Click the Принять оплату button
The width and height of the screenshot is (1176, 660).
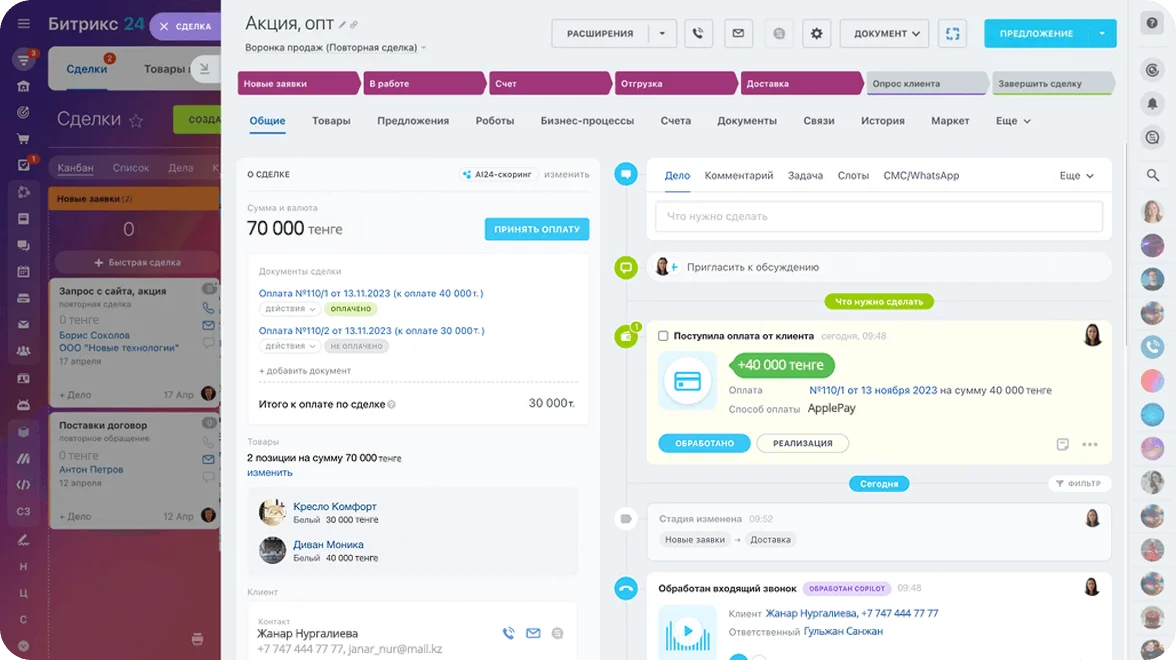pos(537,230)
